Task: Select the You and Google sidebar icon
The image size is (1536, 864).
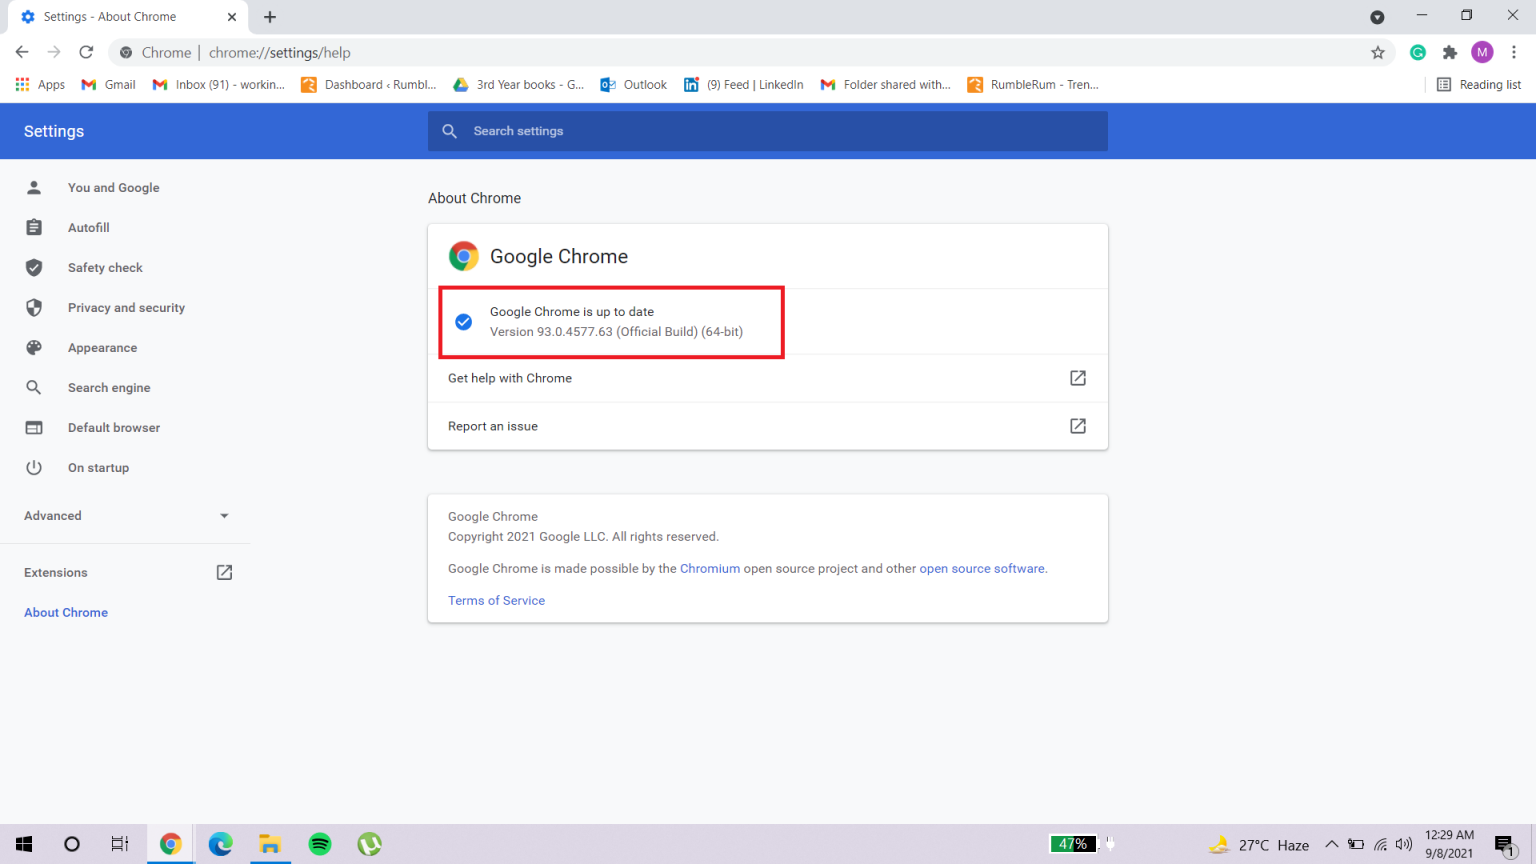Action: (34, 187)
